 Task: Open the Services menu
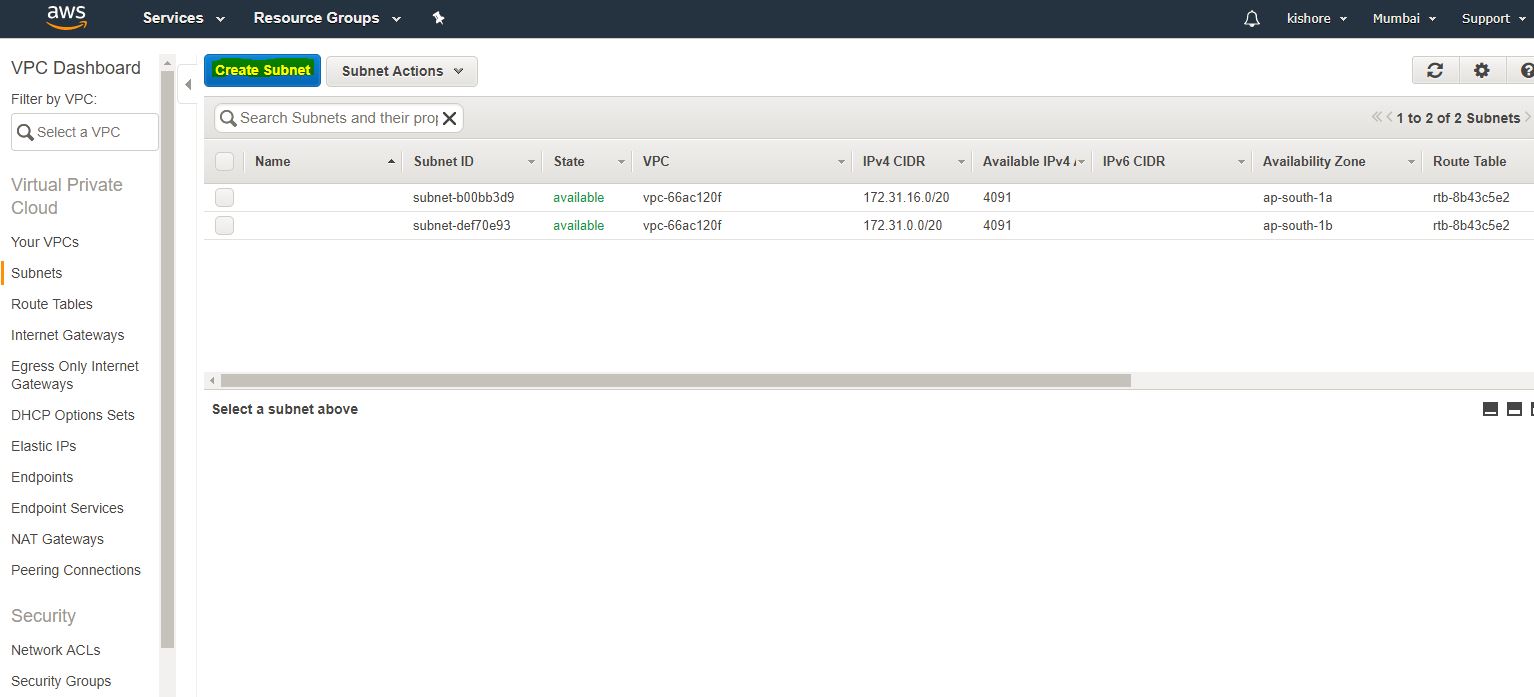pyautogui.click(x=184, y=18)
